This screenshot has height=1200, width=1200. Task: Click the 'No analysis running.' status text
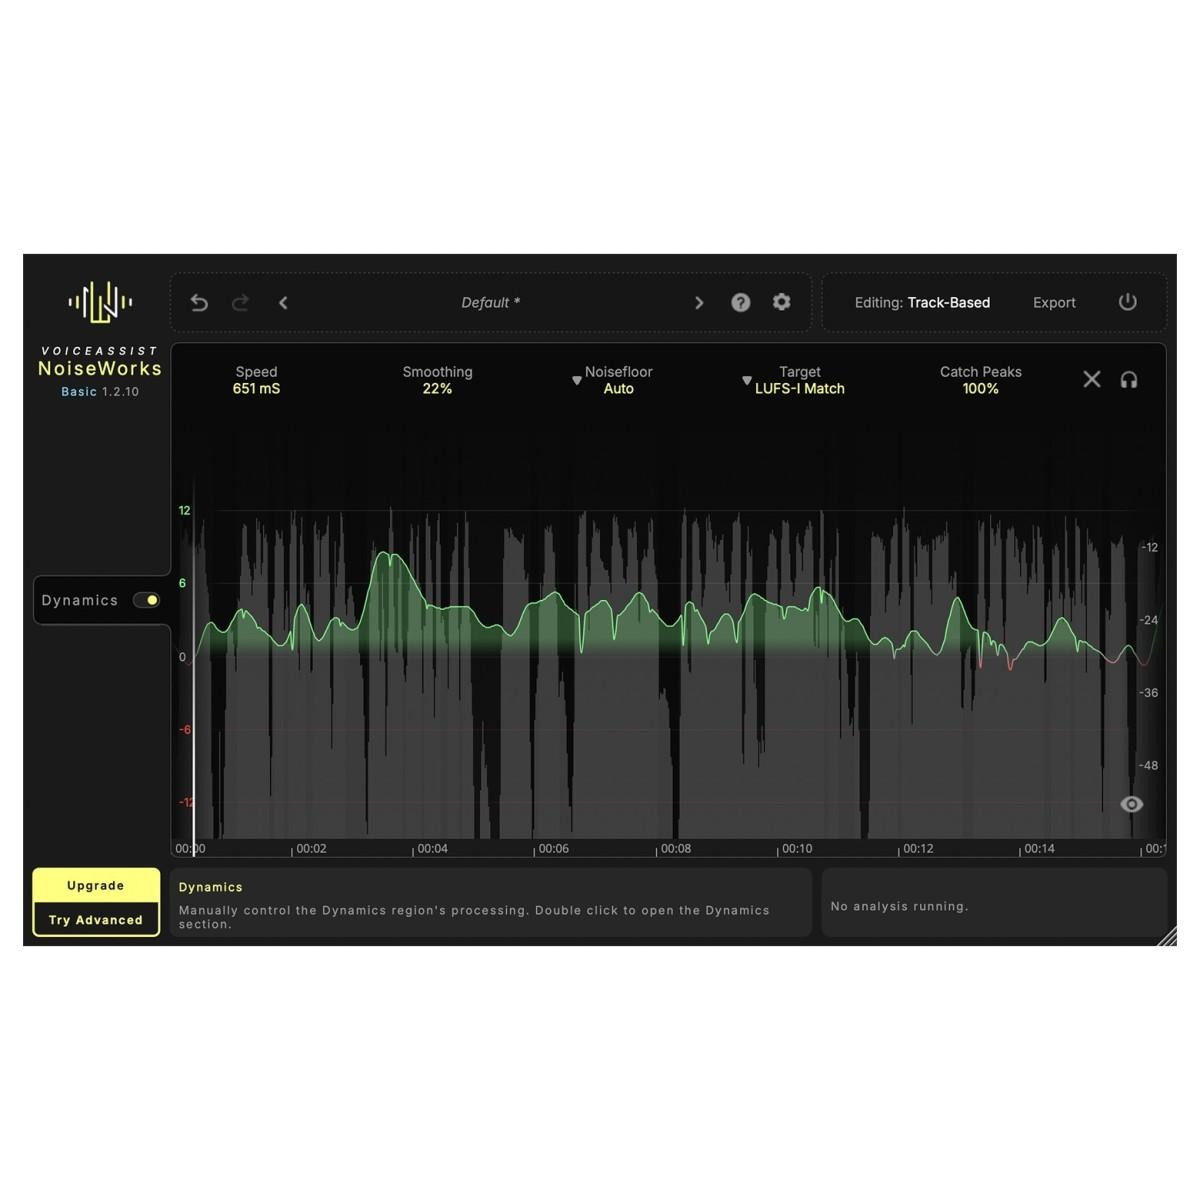tap(899, 906)
